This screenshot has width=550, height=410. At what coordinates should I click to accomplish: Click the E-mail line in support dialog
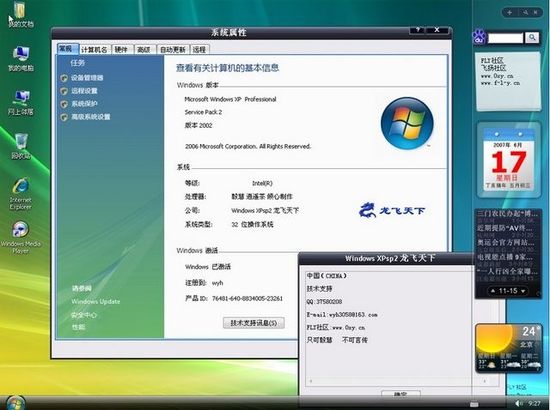(x=342, y=315)
